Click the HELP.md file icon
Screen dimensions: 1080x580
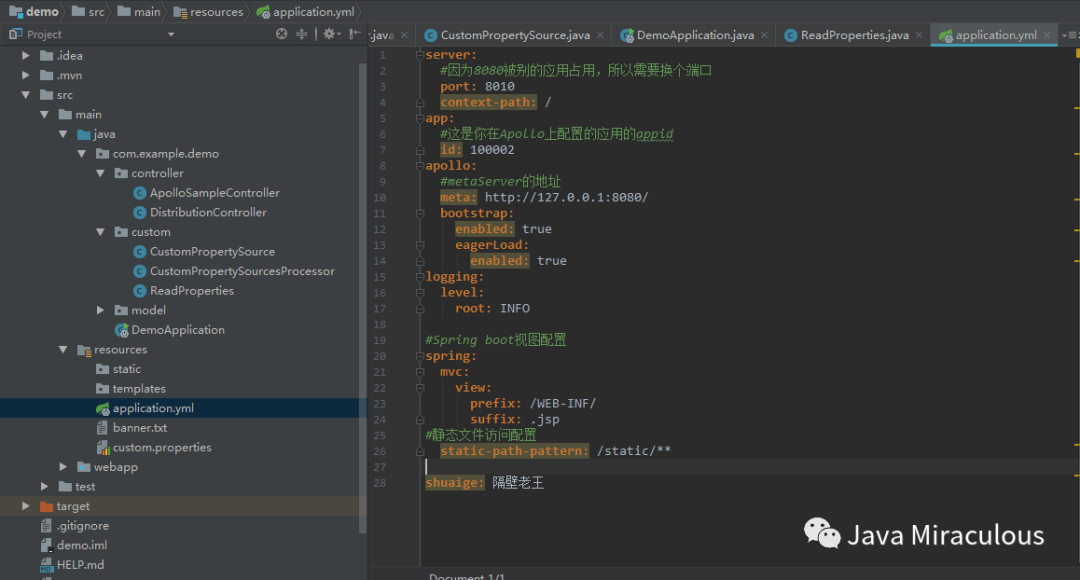46,566
